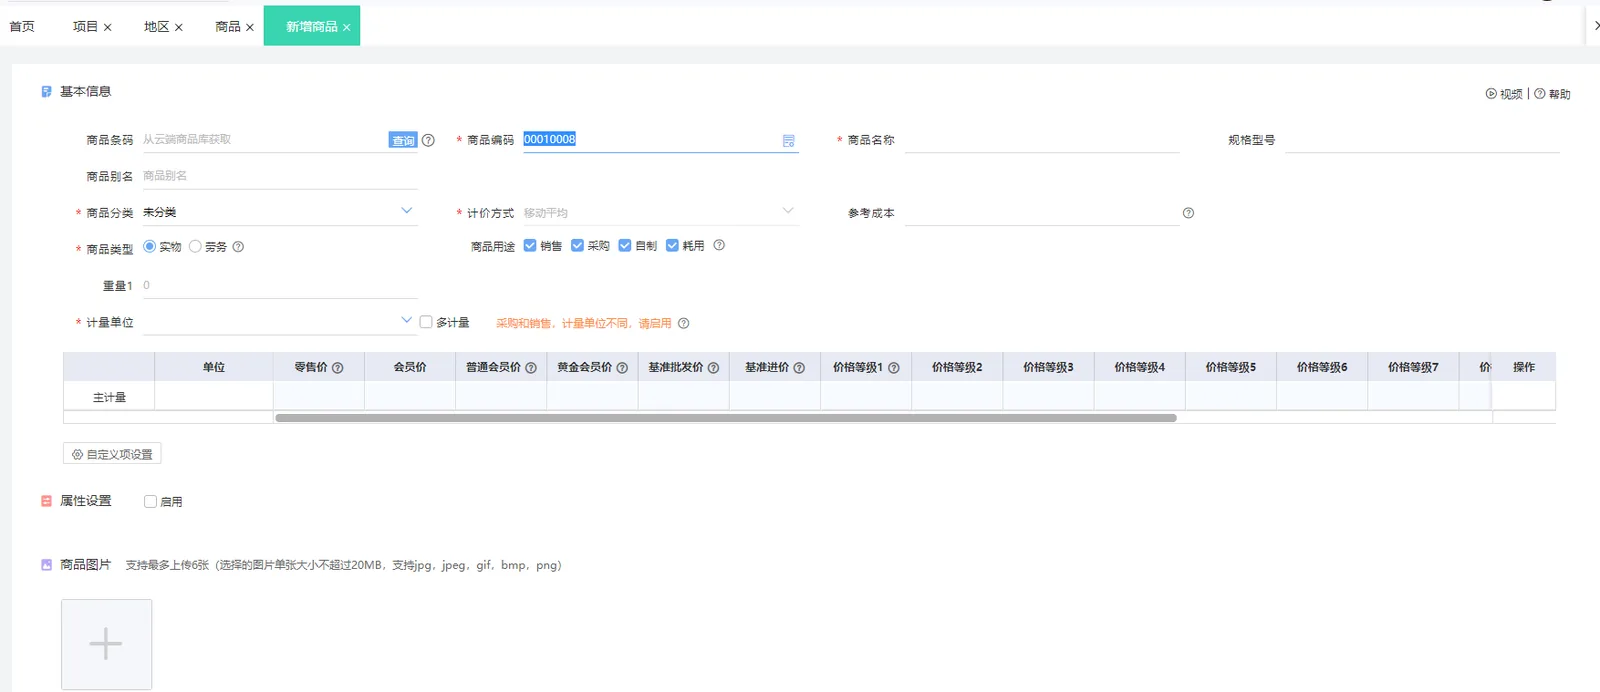Enable the 属性设置 启用 checkbox

(x=150, y=502)
